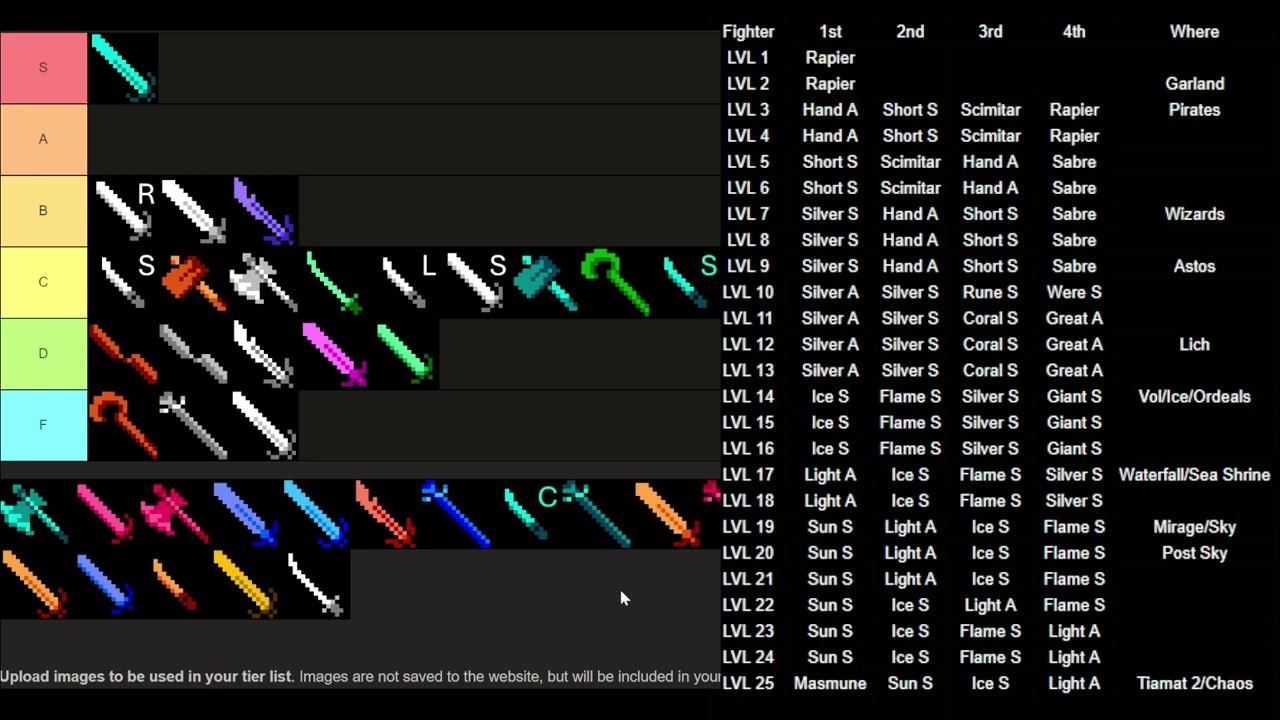Image resolution: width=1280 pixels, height=720 pixels.
Task: Click the 'Pirates' location cell
Action: tap(1194, 110)
